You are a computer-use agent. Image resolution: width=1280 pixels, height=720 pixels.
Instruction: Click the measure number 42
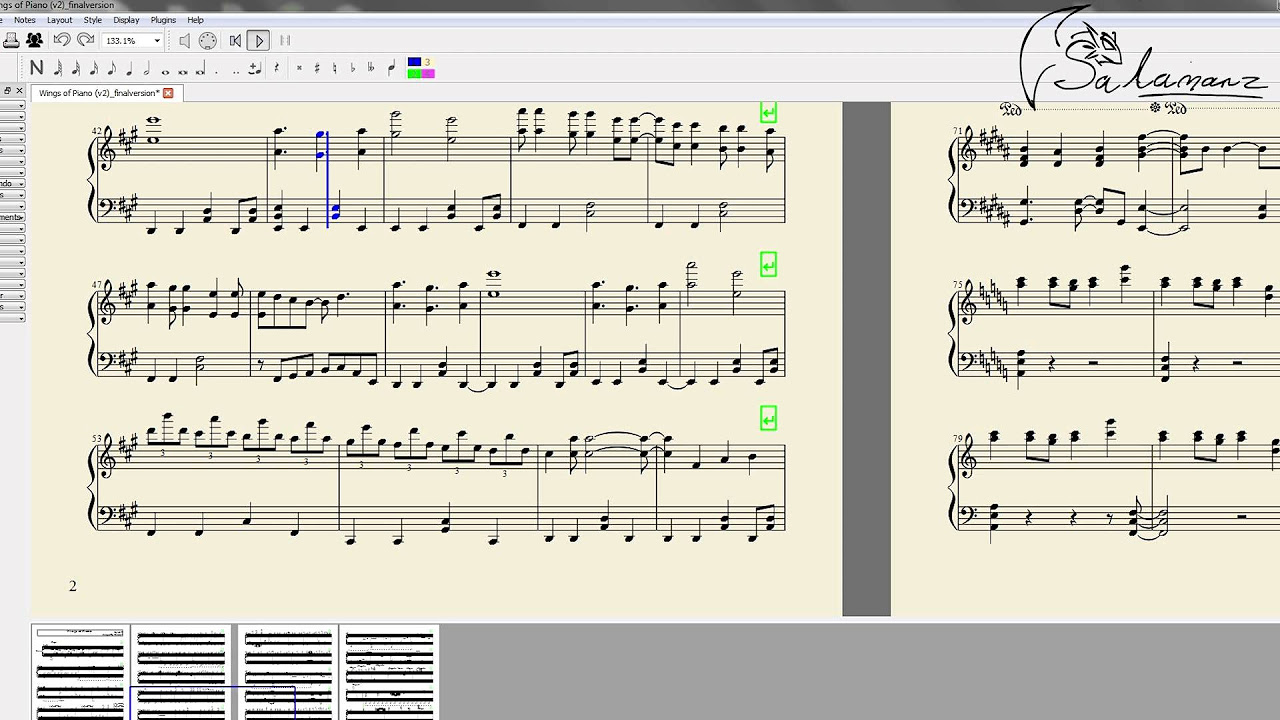coord(96,131)
